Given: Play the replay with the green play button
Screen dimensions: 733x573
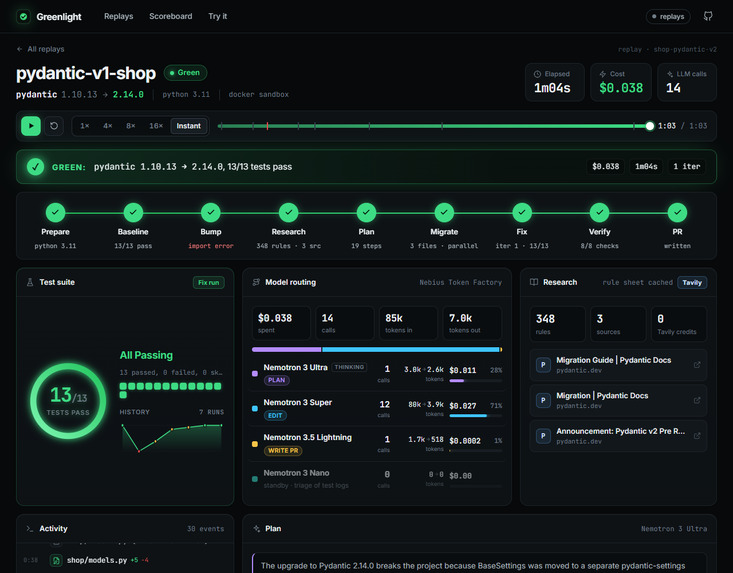Looking at the screenshot, I should point(31,126).
